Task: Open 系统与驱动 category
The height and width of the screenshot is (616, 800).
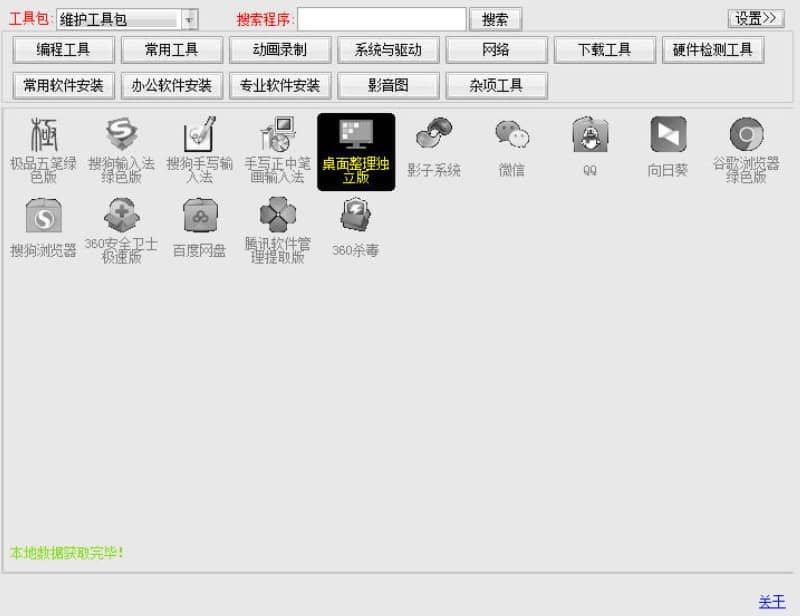Action: (388, 50)
